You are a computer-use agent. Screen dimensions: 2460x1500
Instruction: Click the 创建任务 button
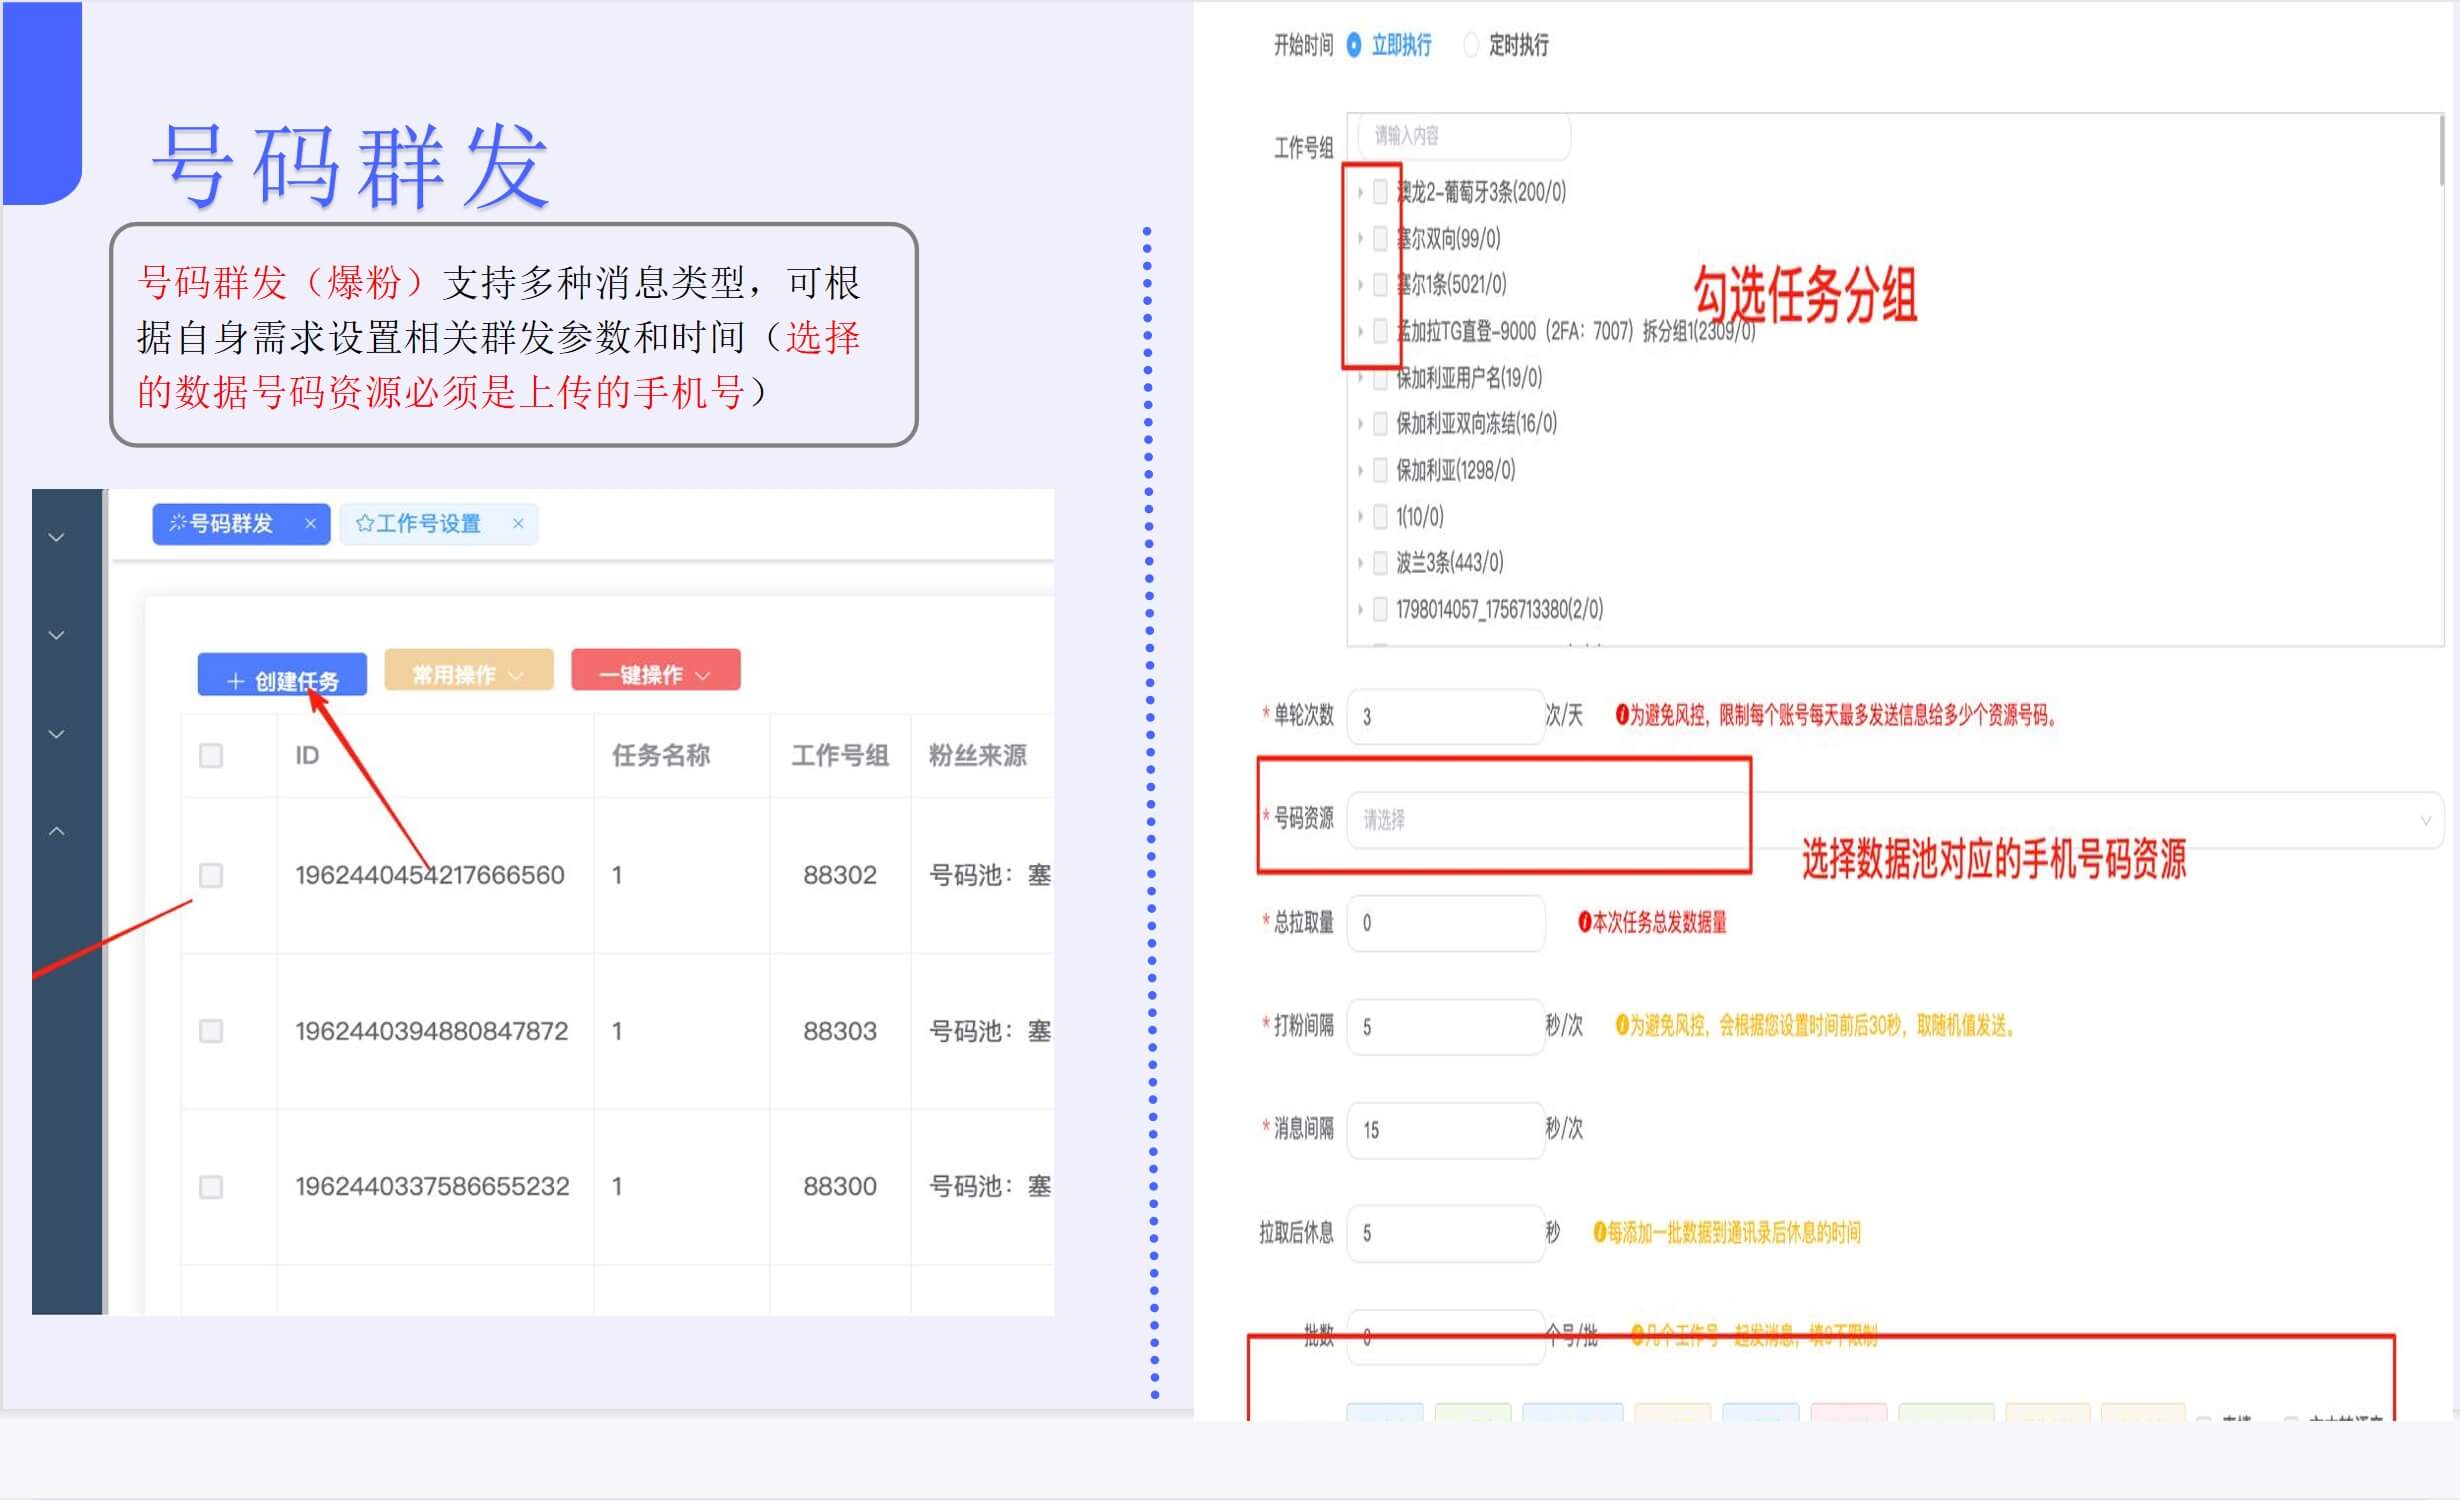[281, 676]
